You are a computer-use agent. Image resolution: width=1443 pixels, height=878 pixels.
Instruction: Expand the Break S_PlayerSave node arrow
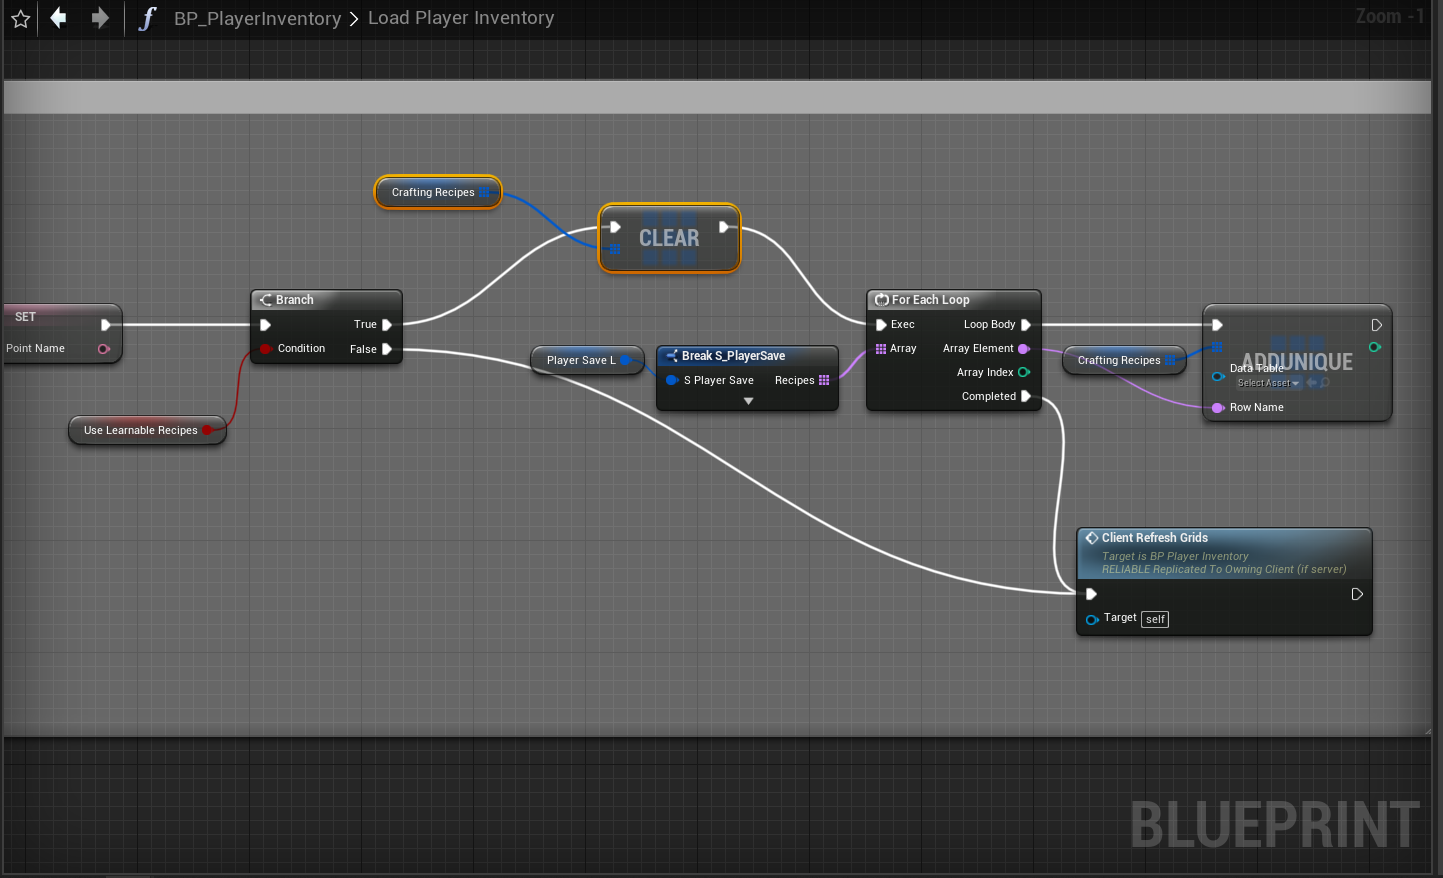click(748, 402)
